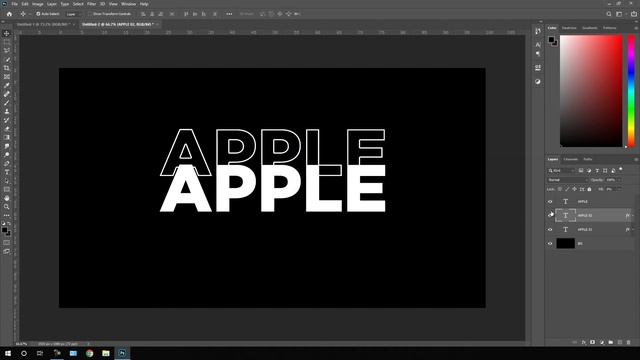Open the Auto-Select Layer dropdown

pos(73,14)
